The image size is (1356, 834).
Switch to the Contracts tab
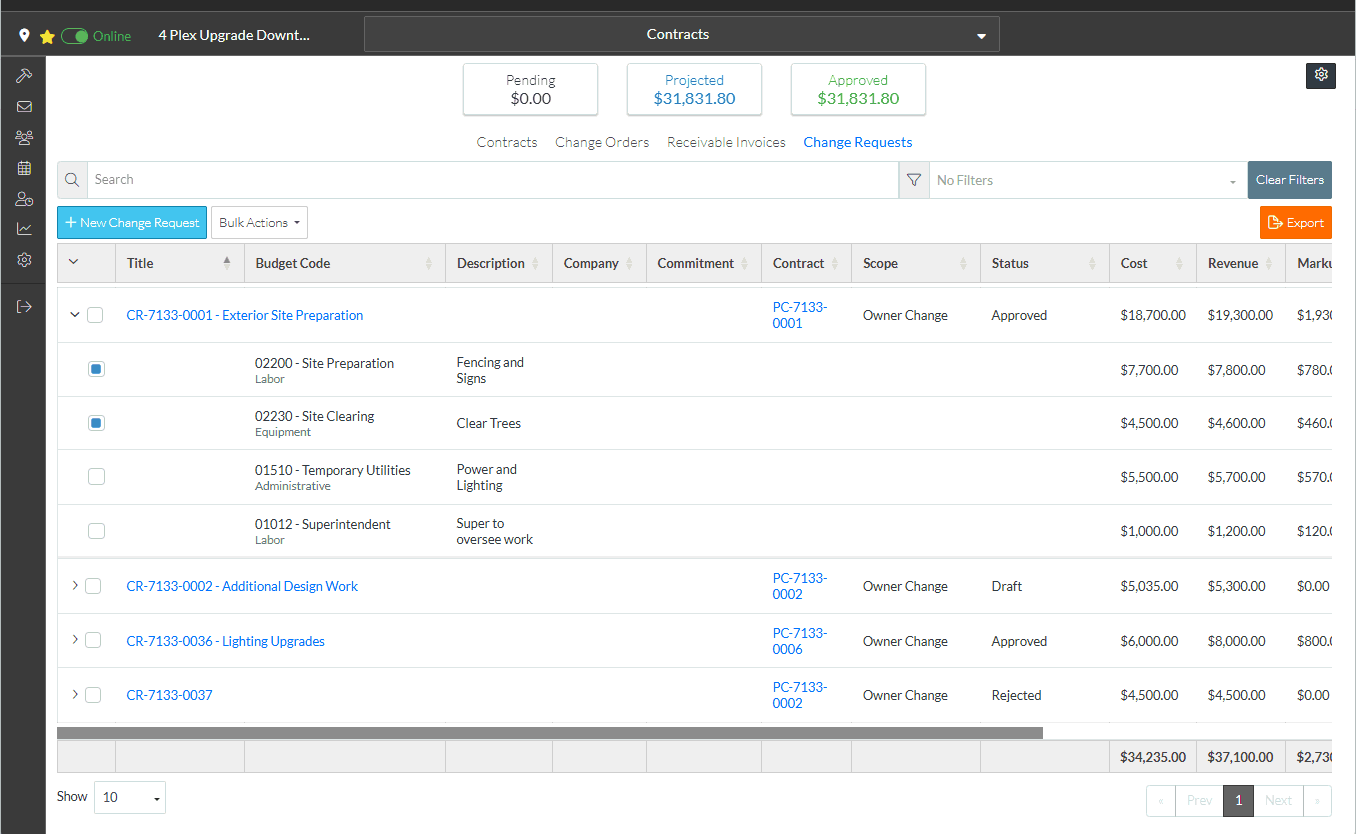pyautogui.click(x=507, y=142)
